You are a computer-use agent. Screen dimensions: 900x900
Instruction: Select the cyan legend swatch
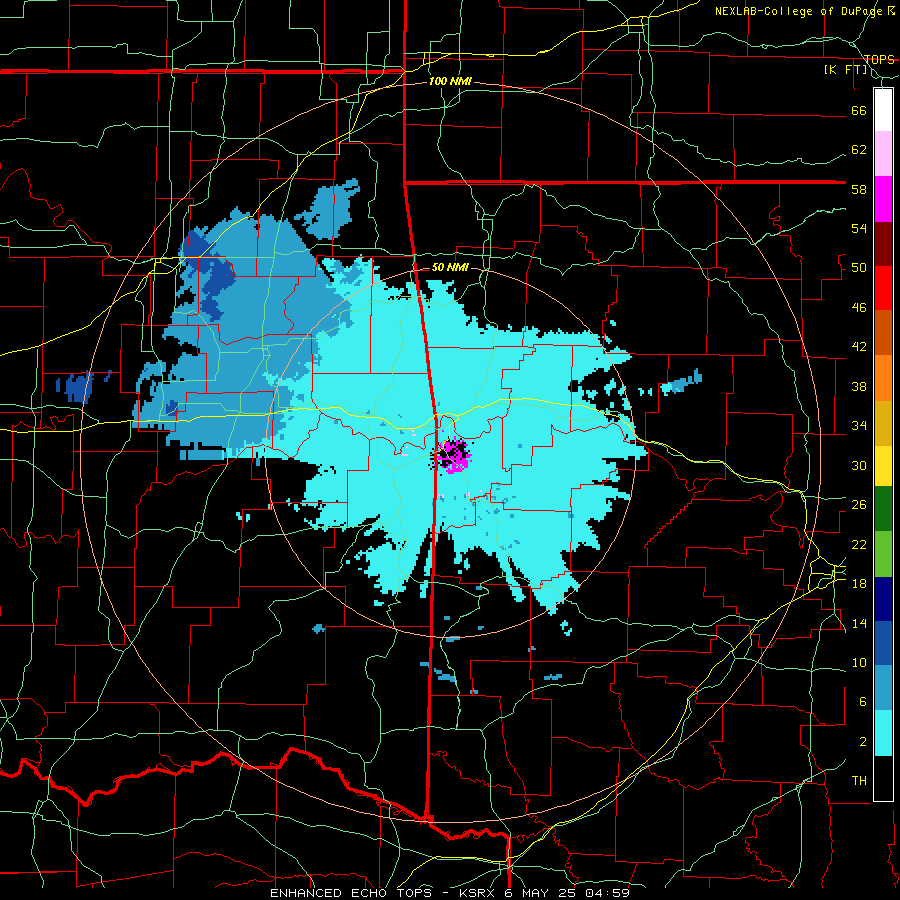883,733
